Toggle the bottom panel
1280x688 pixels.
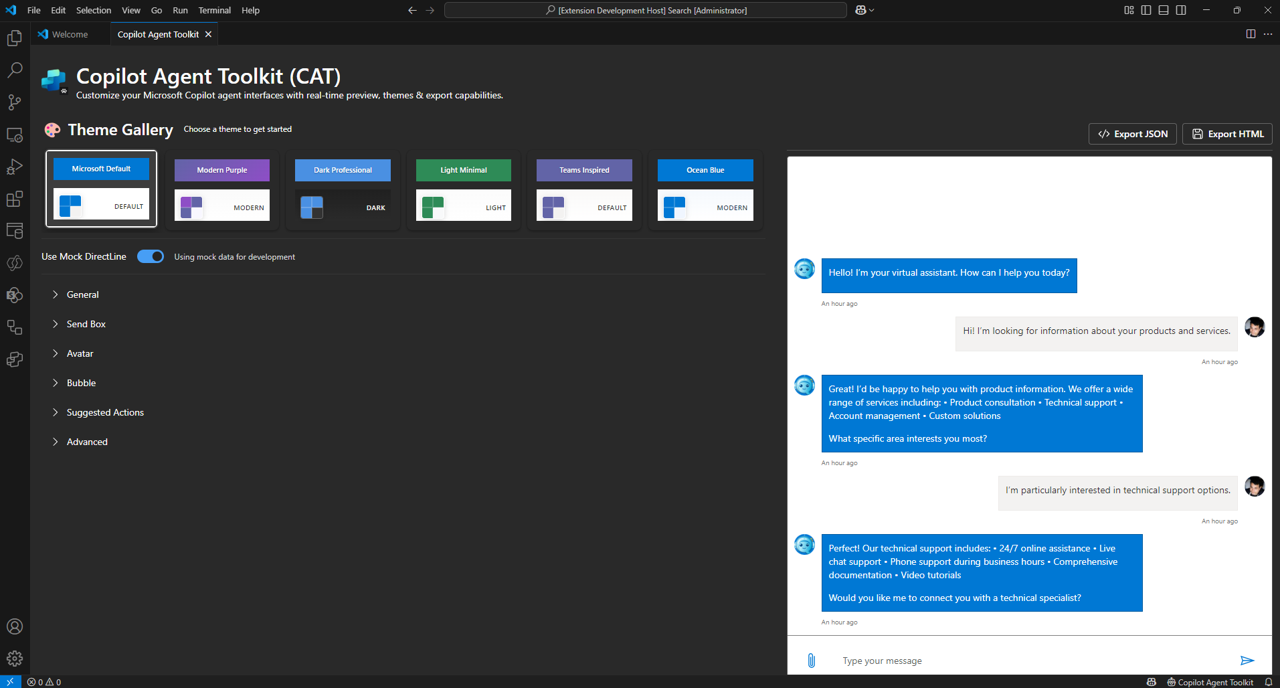(1164, 10)
